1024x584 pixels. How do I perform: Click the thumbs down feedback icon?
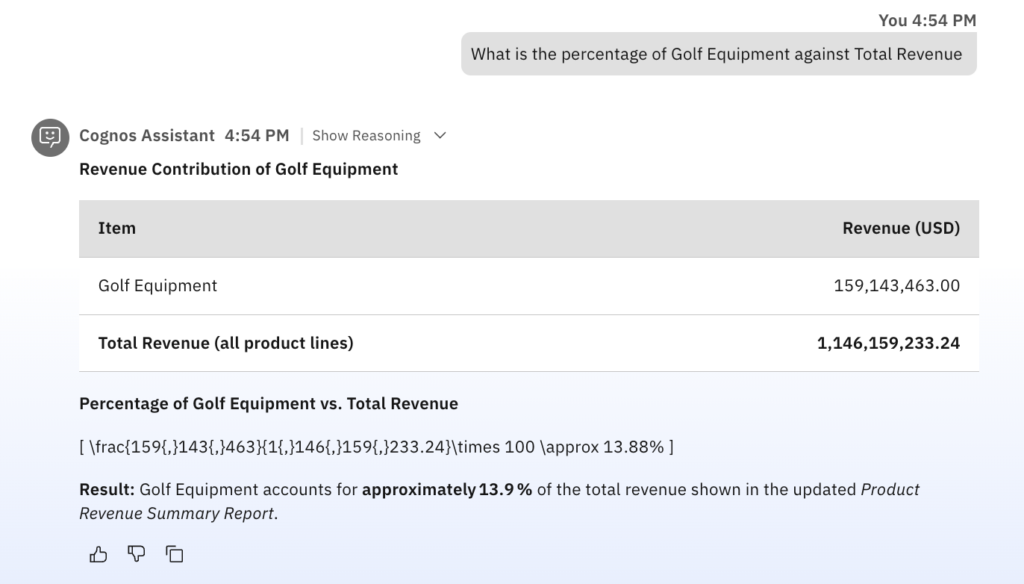136,553
